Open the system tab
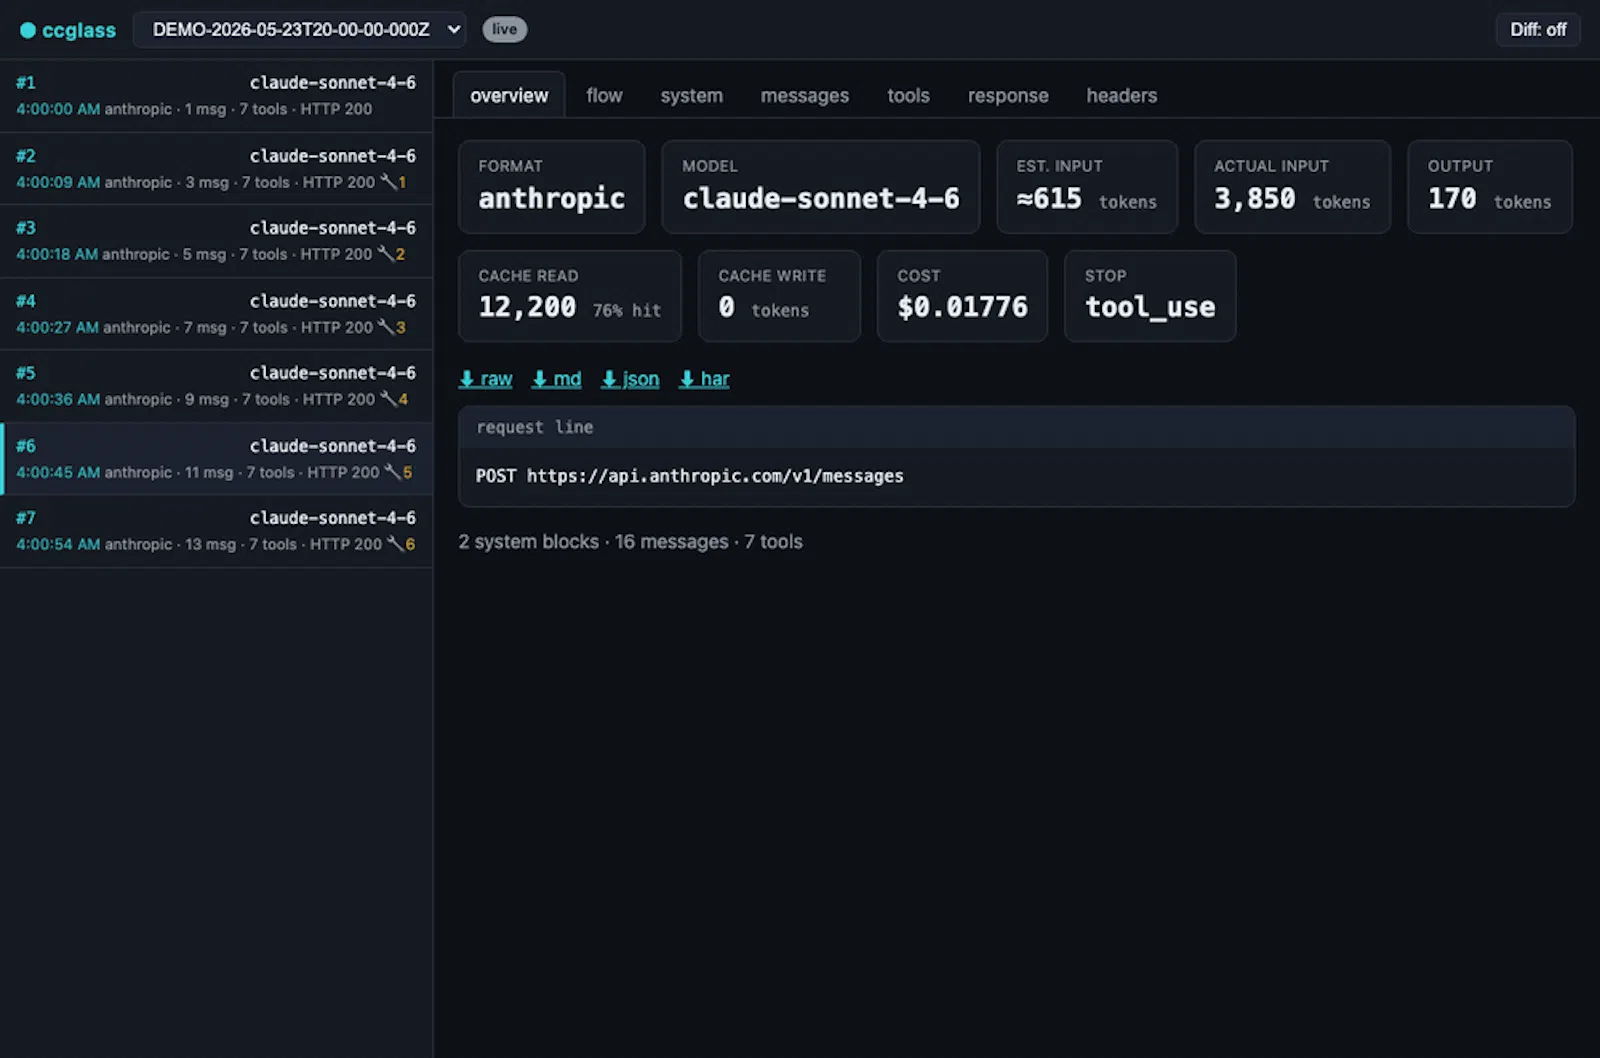Screen dimensions: 1600x1058 (691, 95)
